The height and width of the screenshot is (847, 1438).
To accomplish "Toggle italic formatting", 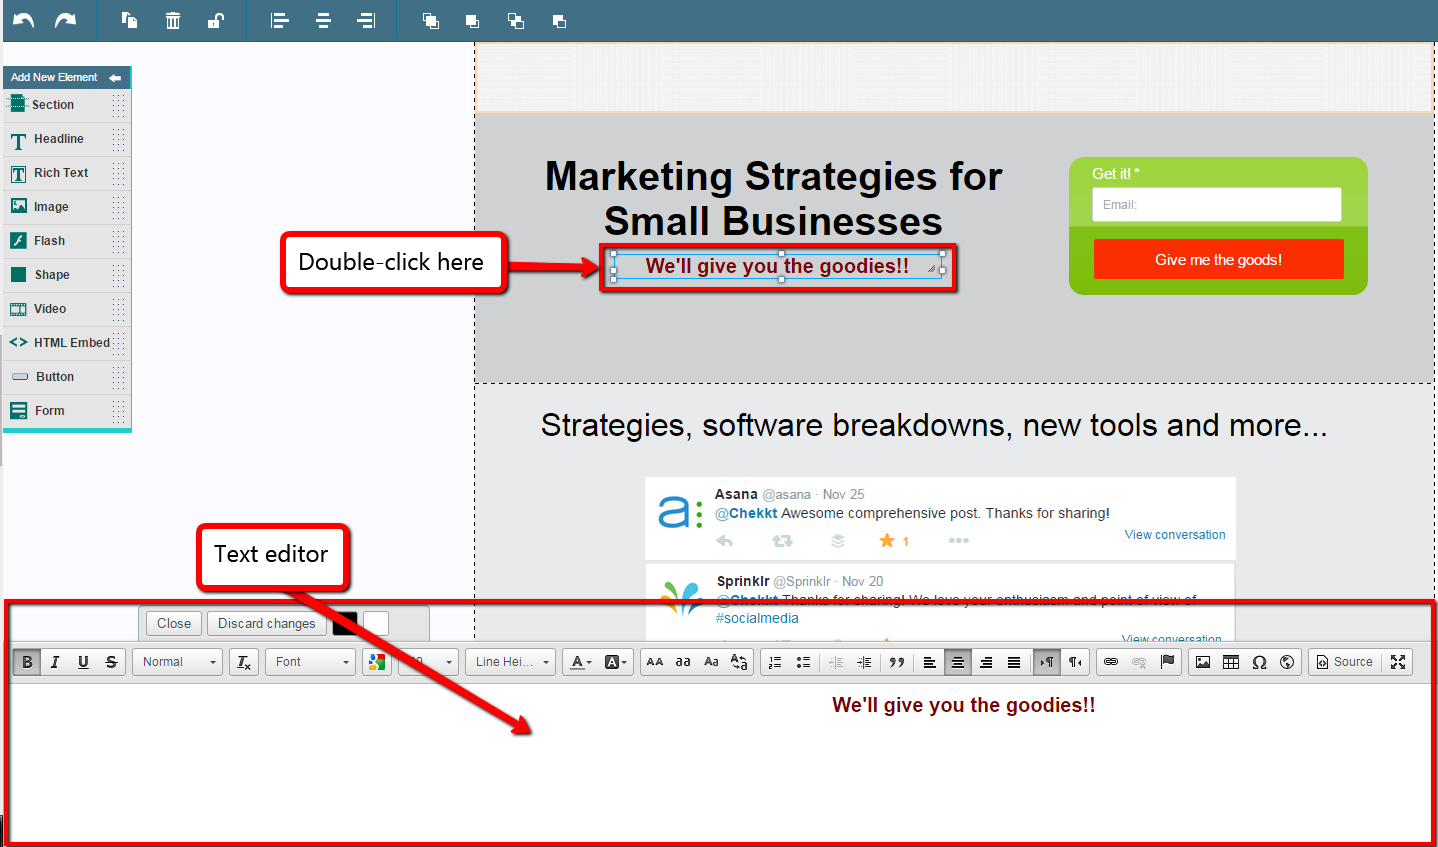I will (55, 662).
